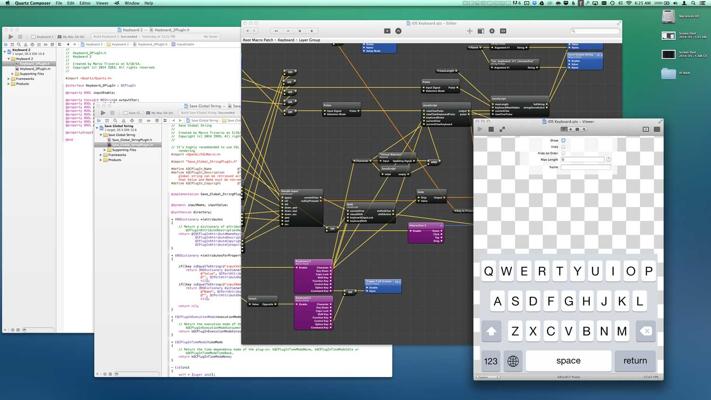
Task: Click the Max Length stepper arrows
Action: click(x=609, y=160)
